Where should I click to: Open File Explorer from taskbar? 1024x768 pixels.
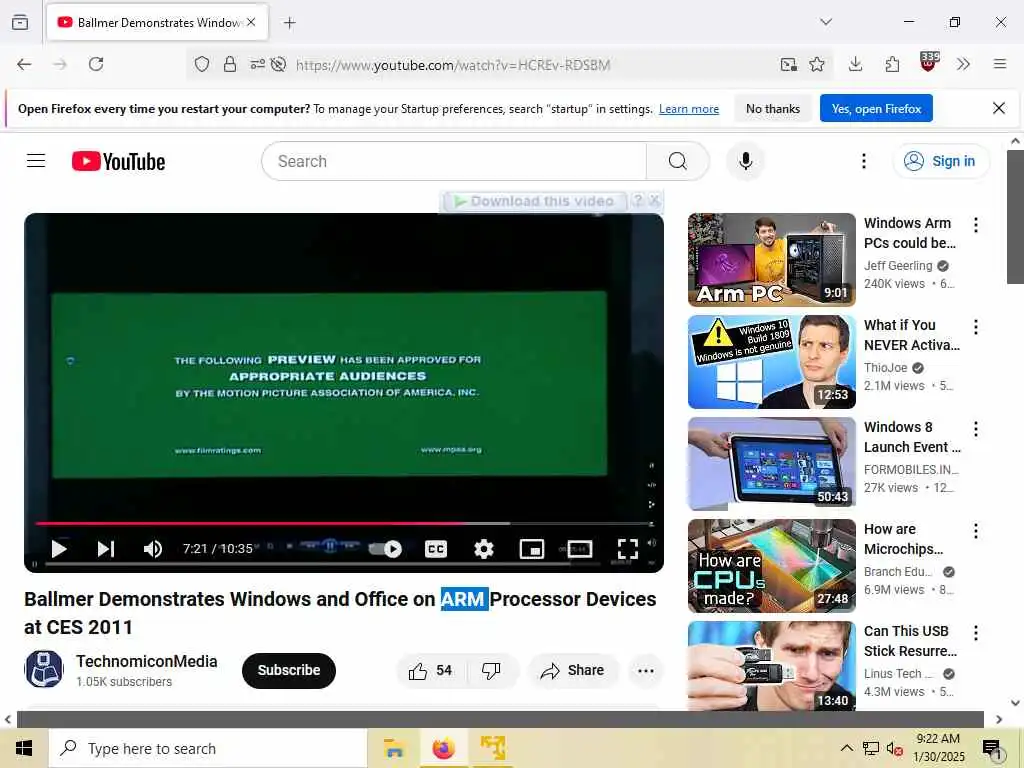[x=394, y=748]
